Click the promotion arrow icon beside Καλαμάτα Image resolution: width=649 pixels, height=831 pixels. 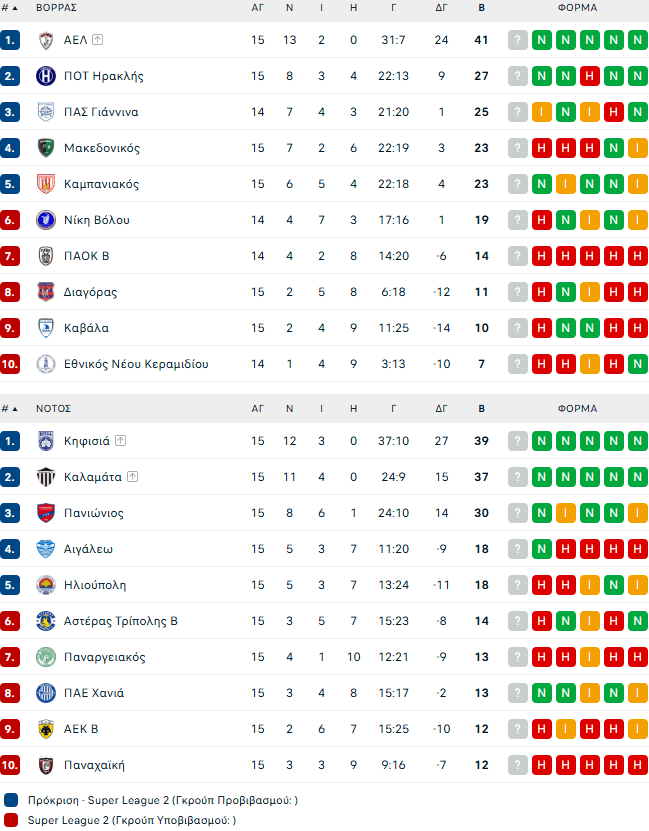click(132, 477)
